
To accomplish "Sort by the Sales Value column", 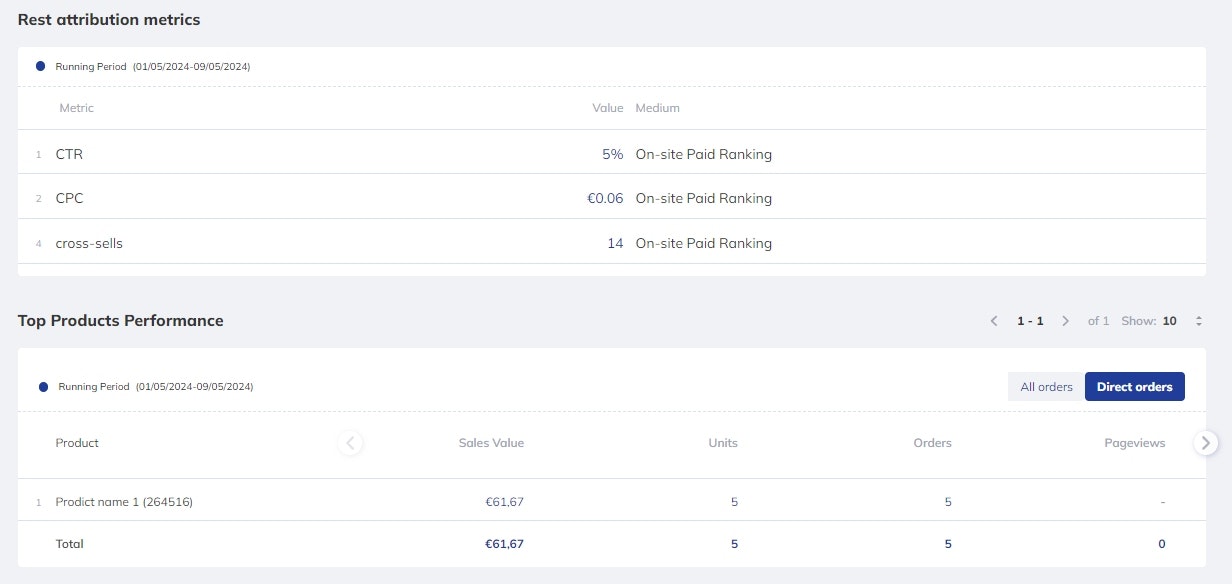I will pos(490,443).
